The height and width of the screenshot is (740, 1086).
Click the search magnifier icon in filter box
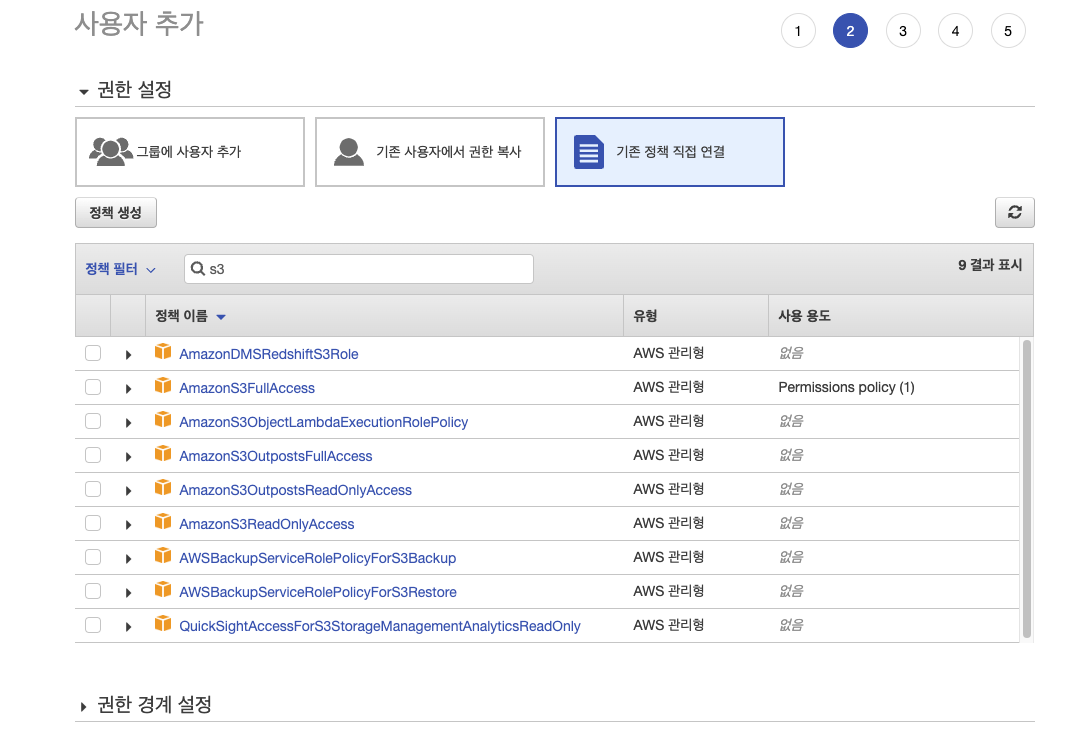197,269
